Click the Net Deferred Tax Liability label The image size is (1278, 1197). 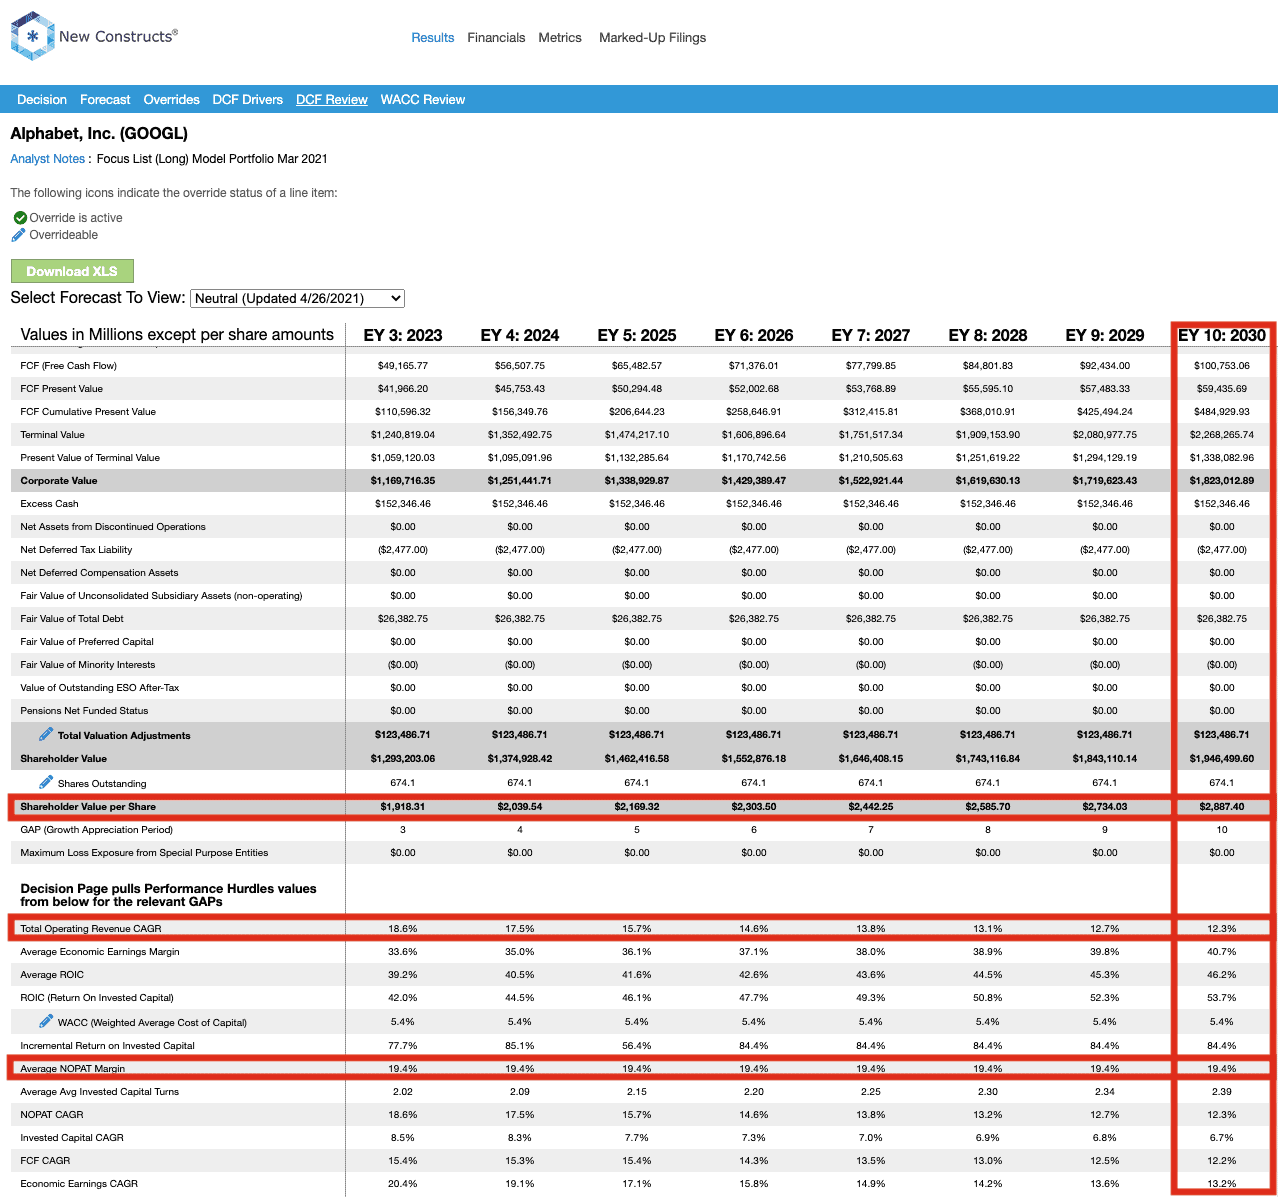click(76, 550)
